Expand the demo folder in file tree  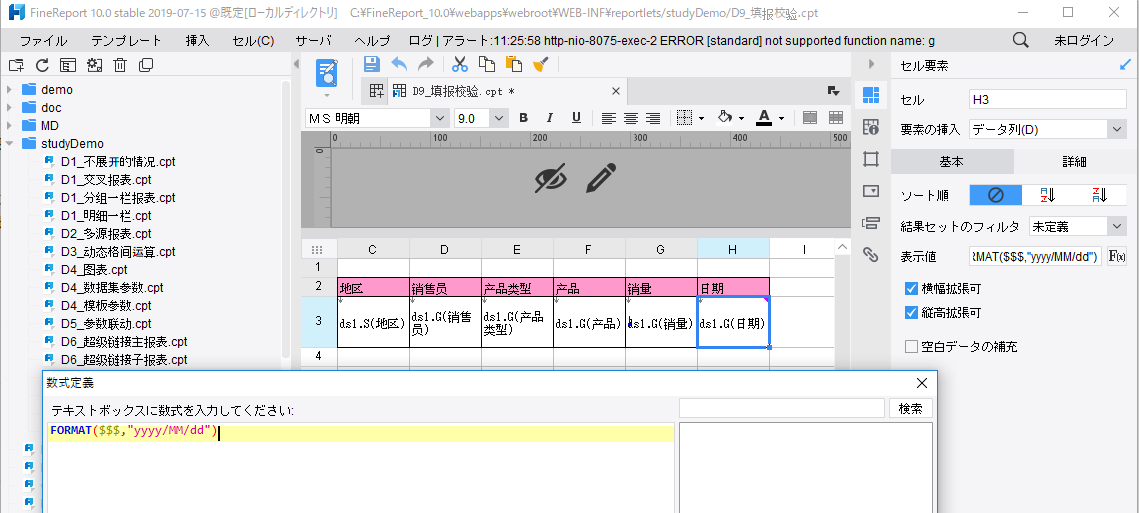click(10, 90)
